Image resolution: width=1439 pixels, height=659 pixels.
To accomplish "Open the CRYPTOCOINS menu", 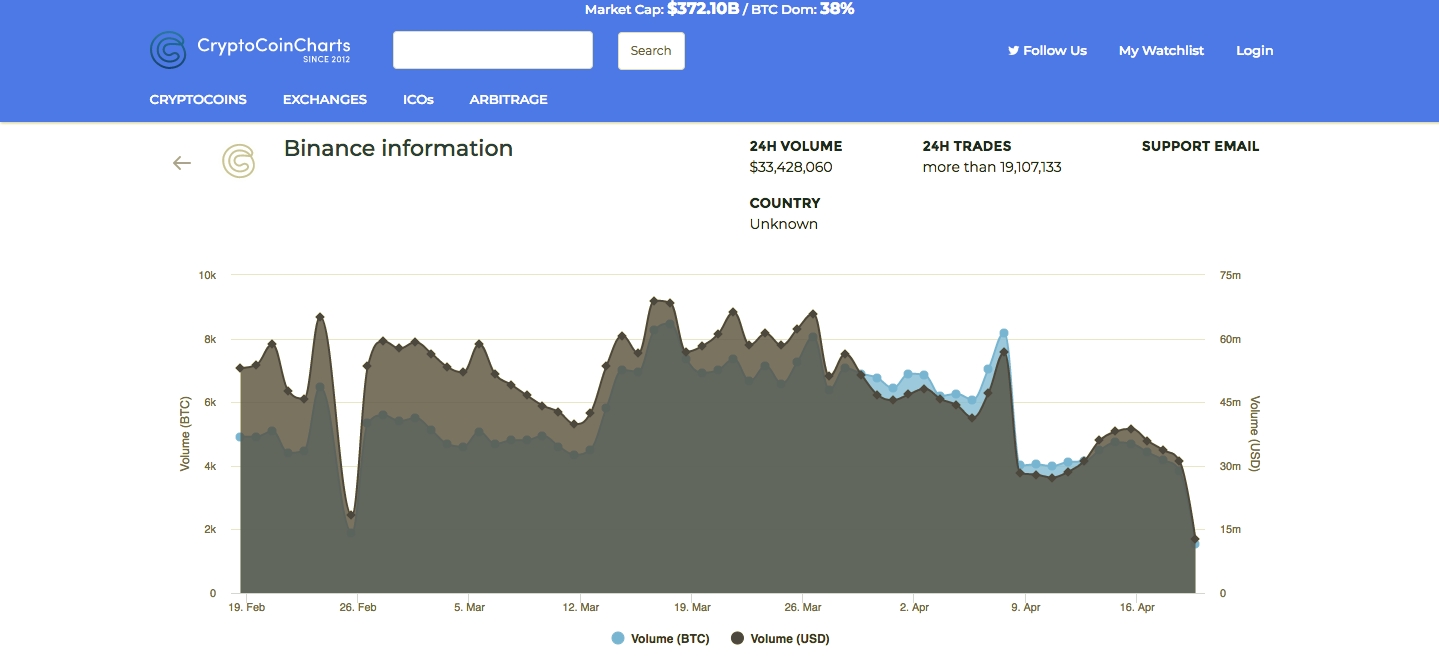I will pyautogui.click(x=198, y=99).
